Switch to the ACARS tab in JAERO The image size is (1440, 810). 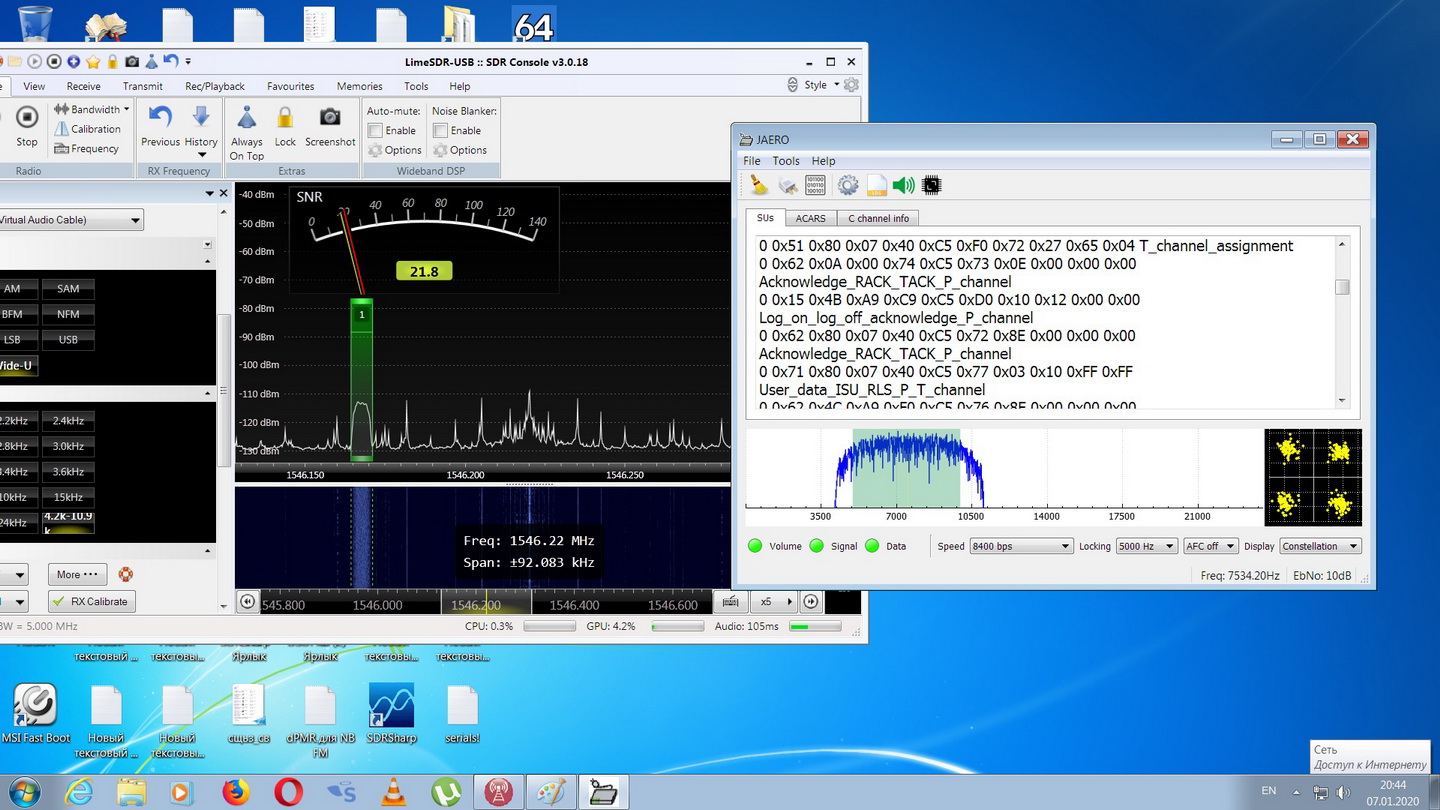(810, 218)
